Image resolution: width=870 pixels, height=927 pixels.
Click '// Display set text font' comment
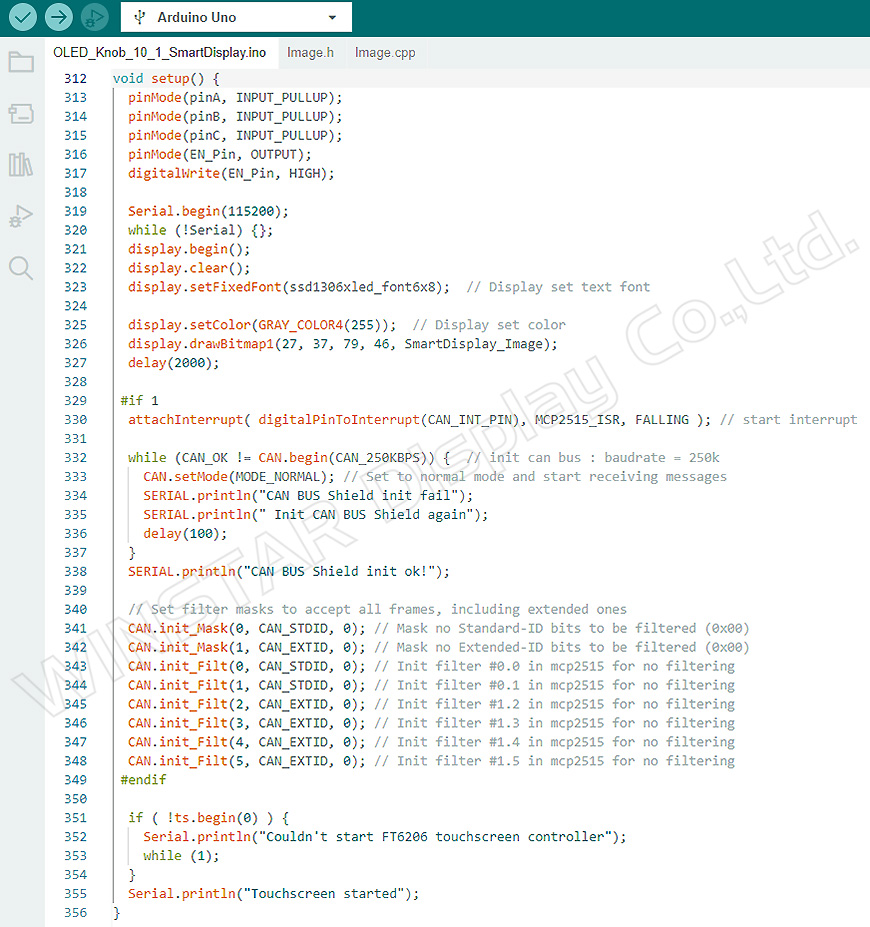tap(558, 287)
